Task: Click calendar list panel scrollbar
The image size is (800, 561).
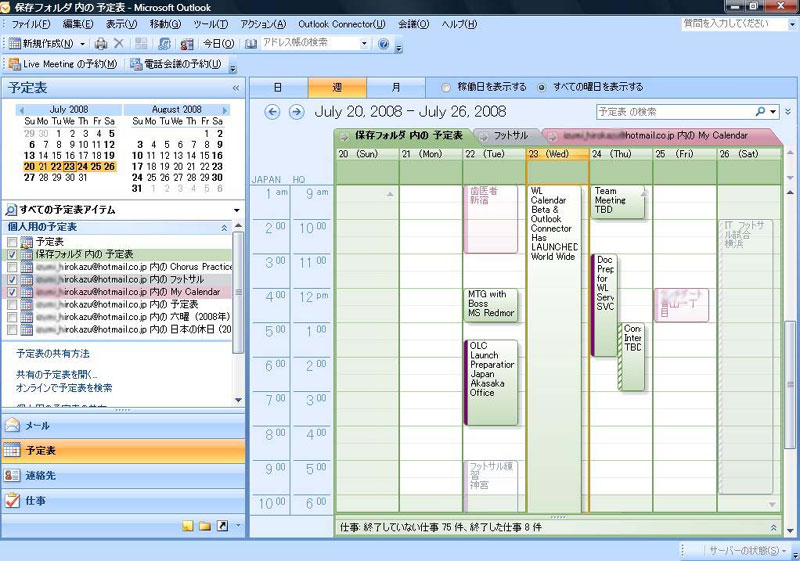Action: point(238,292)
